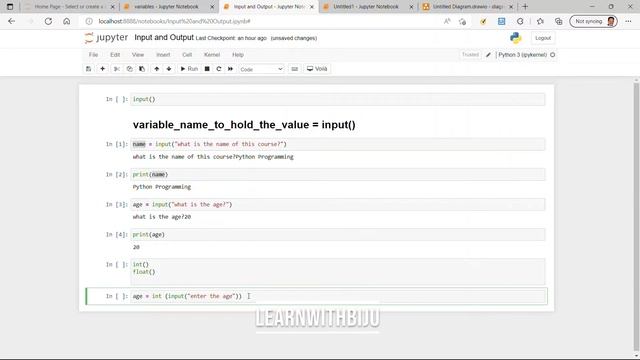This screenshot has width=640, height=360.
Task: Interrupt the kernel with the stop icon
Action: (207, 69)
